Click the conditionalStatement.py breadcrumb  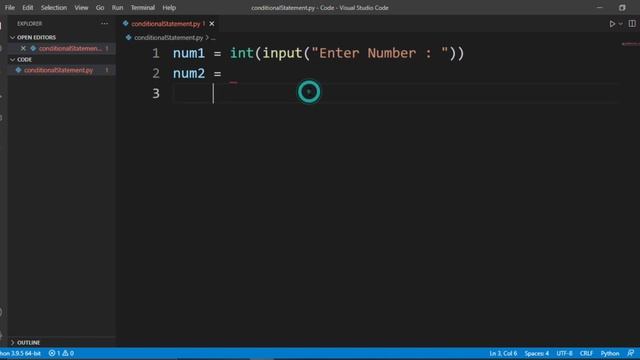click(169, 38)
